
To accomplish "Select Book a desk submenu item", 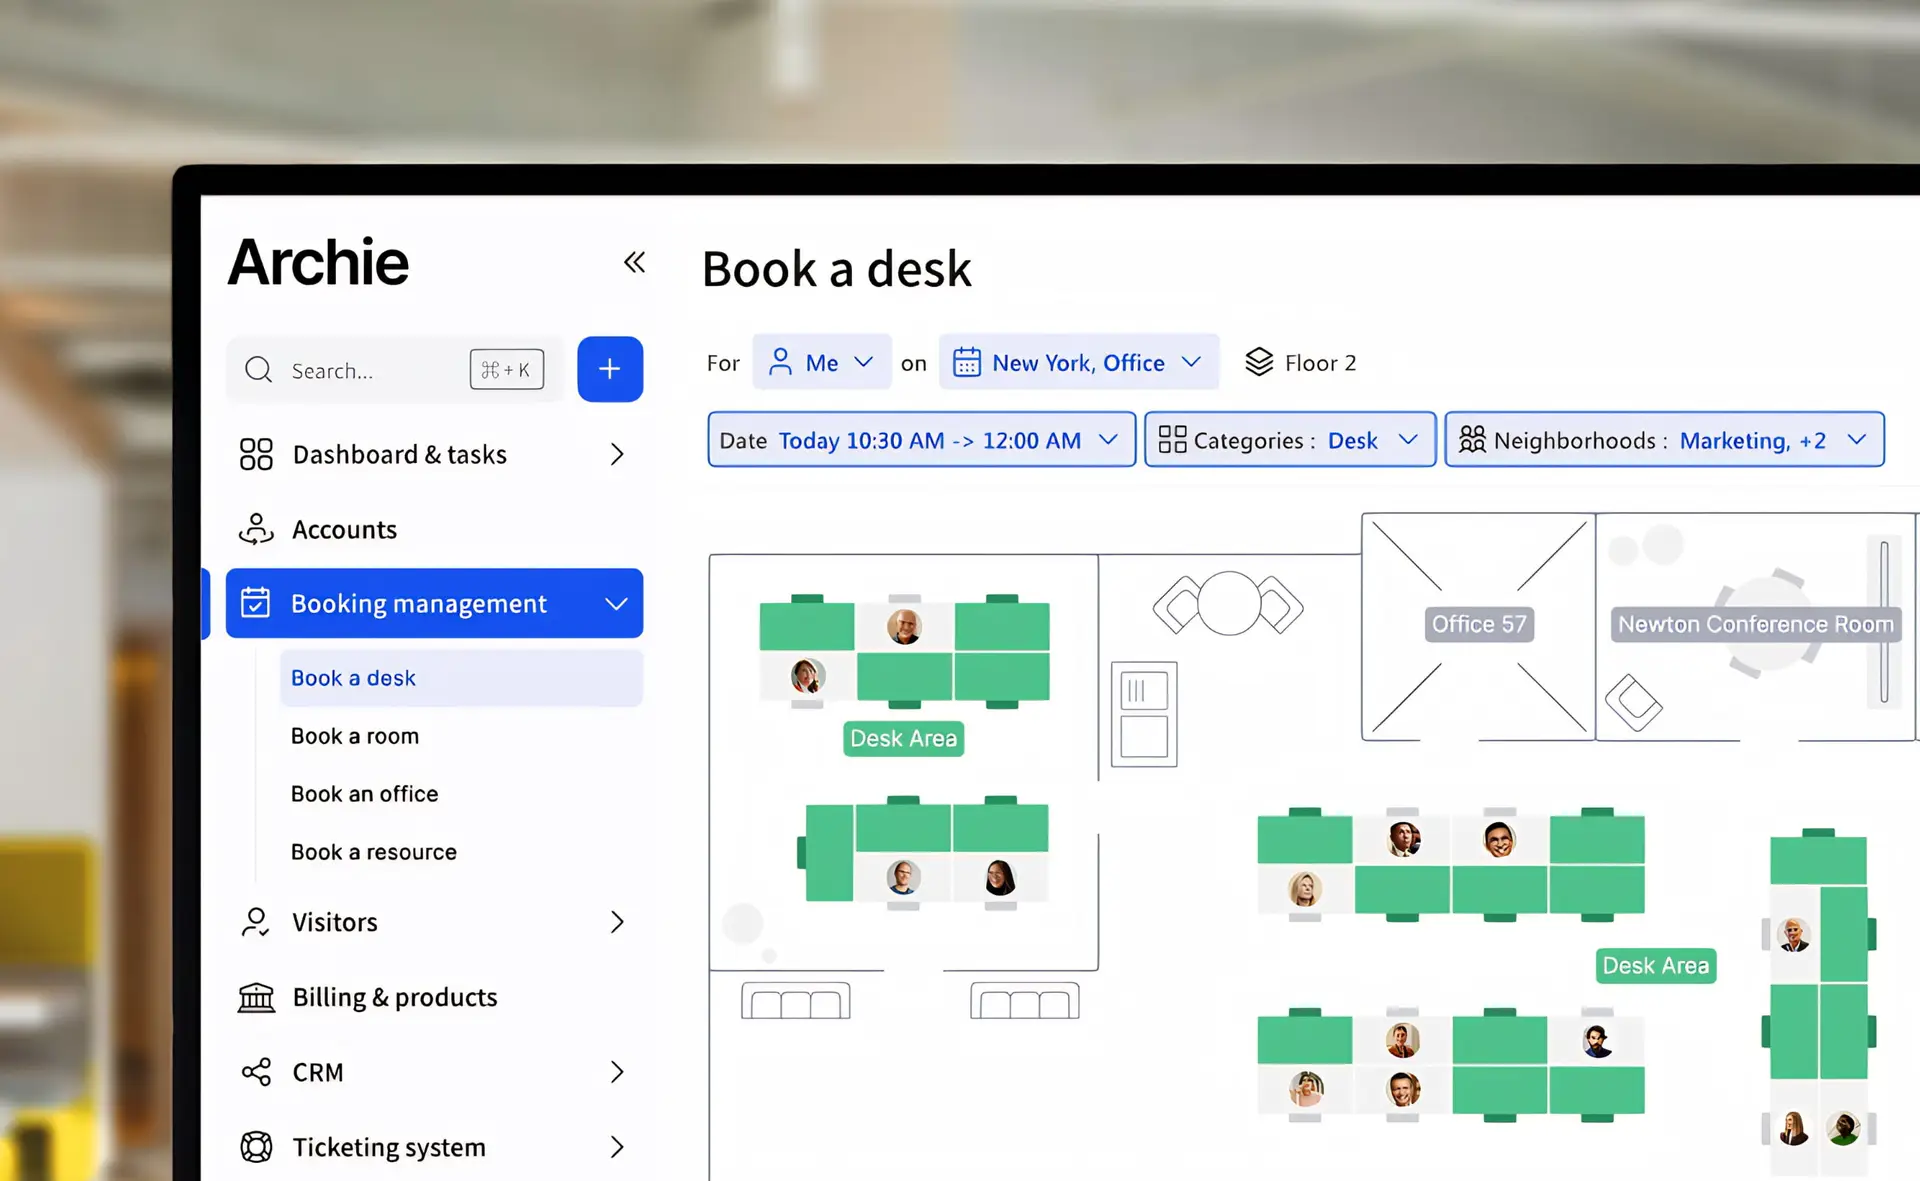I will click(461, 678).
